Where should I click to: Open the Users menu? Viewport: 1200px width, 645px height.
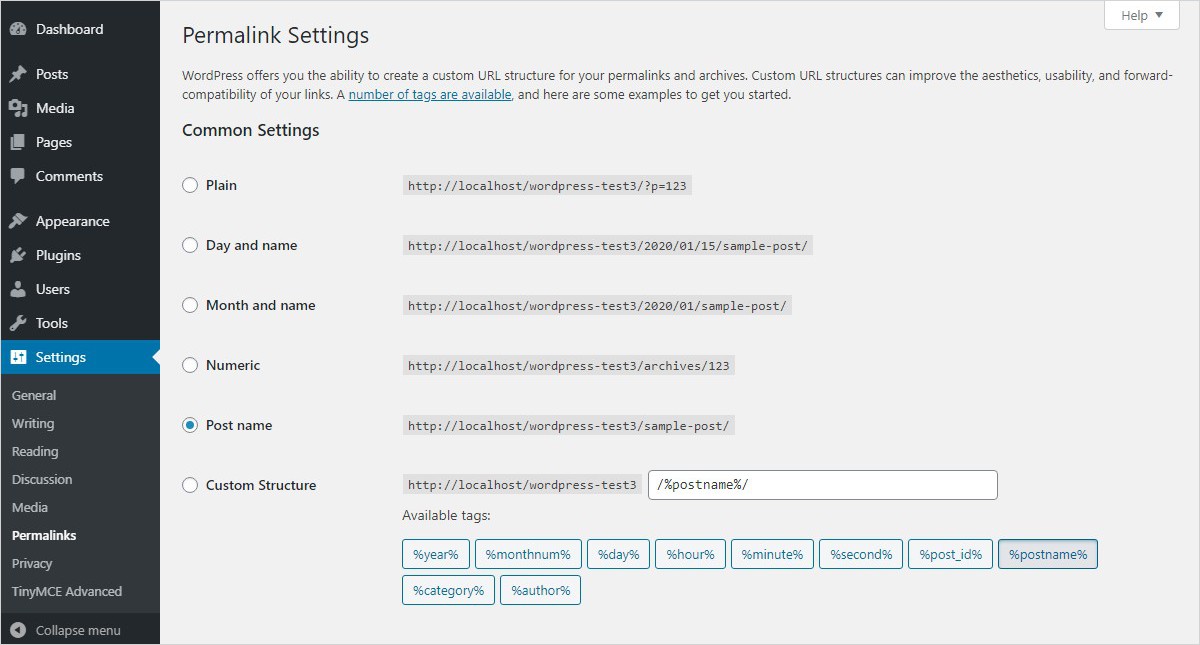(x=52, y=289)
